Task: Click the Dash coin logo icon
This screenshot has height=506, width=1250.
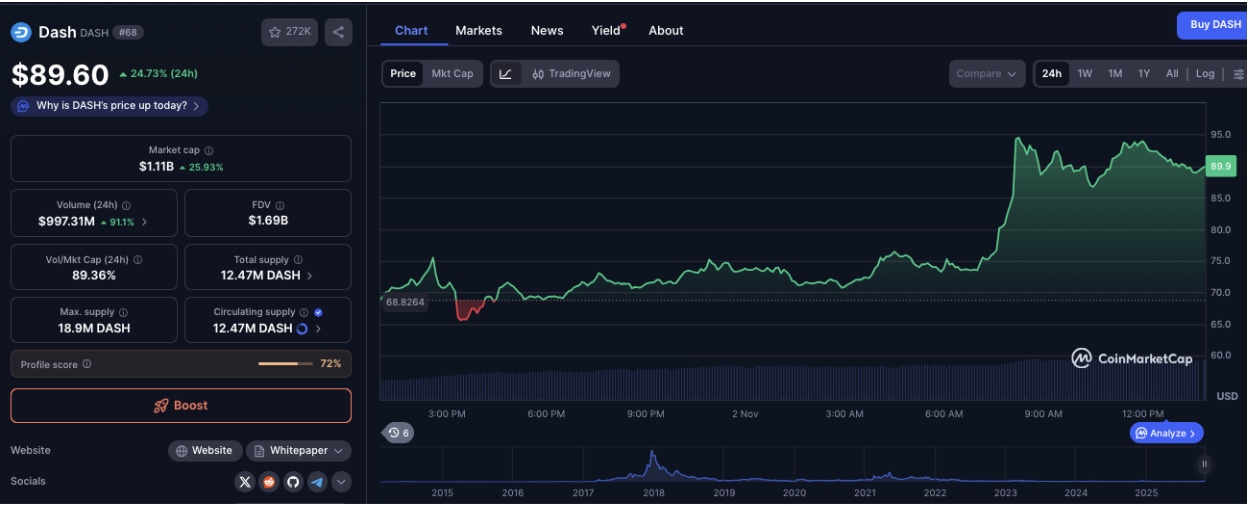Action: point(21,32)
